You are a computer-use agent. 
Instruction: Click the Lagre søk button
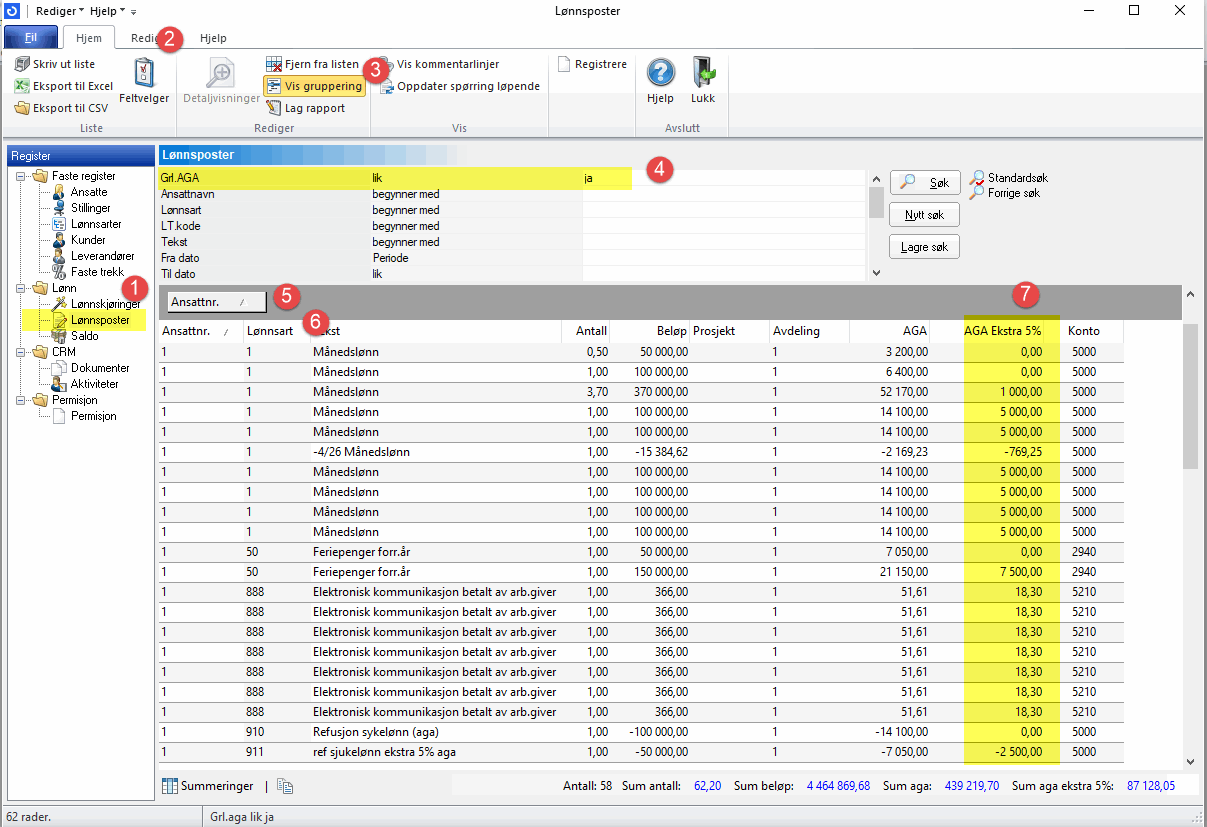[x=924, y=247]
